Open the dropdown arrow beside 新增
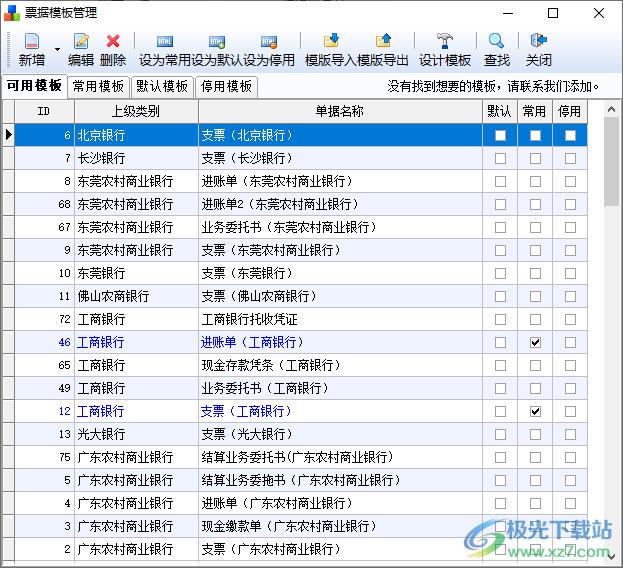Viewport: 623px width, 568px height. [x=57, y=49]
